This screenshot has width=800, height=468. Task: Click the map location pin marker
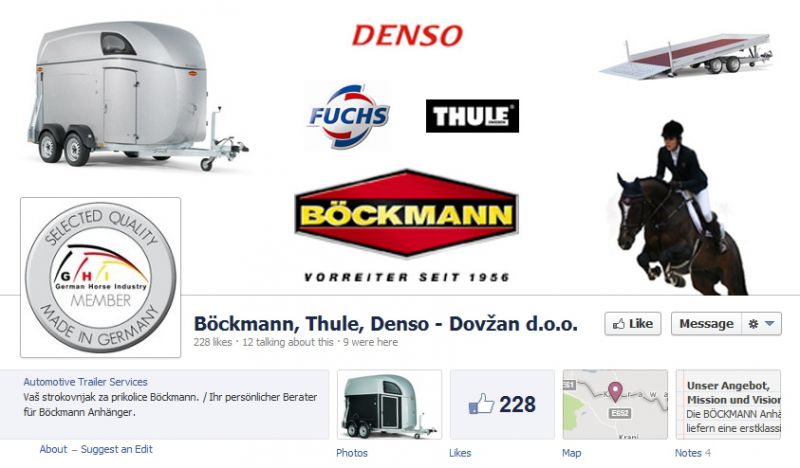click(615, 391)
